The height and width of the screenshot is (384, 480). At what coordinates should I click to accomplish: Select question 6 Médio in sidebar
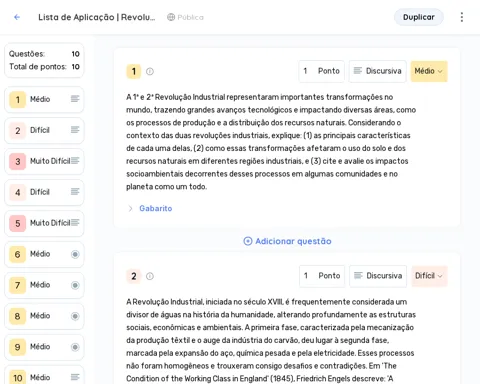[44, 254]
